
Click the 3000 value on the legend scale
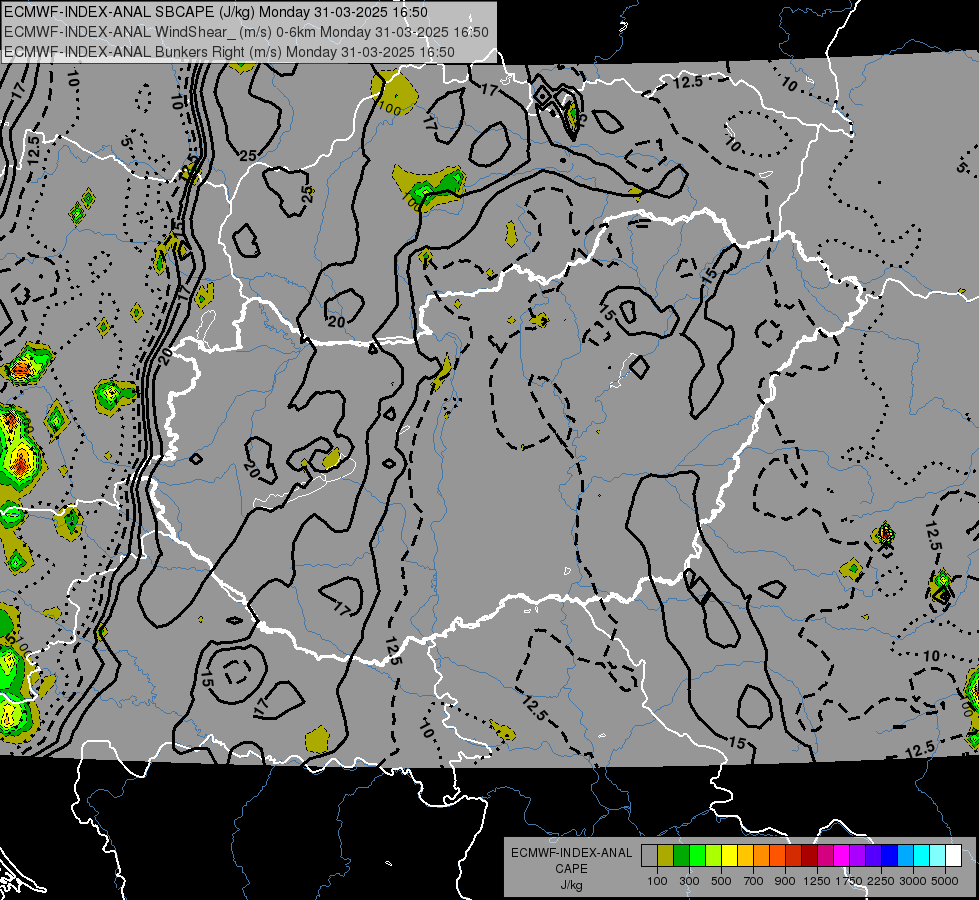913,881
